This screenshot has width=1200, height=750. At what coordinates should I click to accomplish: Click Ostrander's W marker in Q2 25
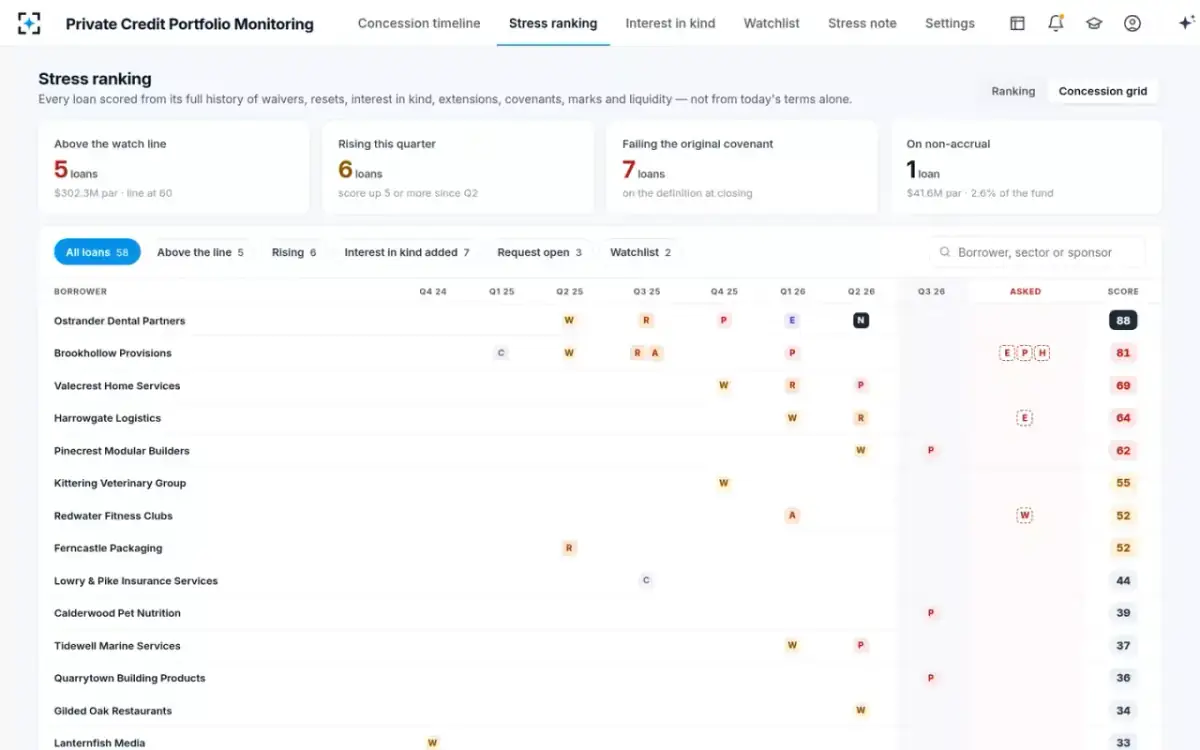[569, 320]
